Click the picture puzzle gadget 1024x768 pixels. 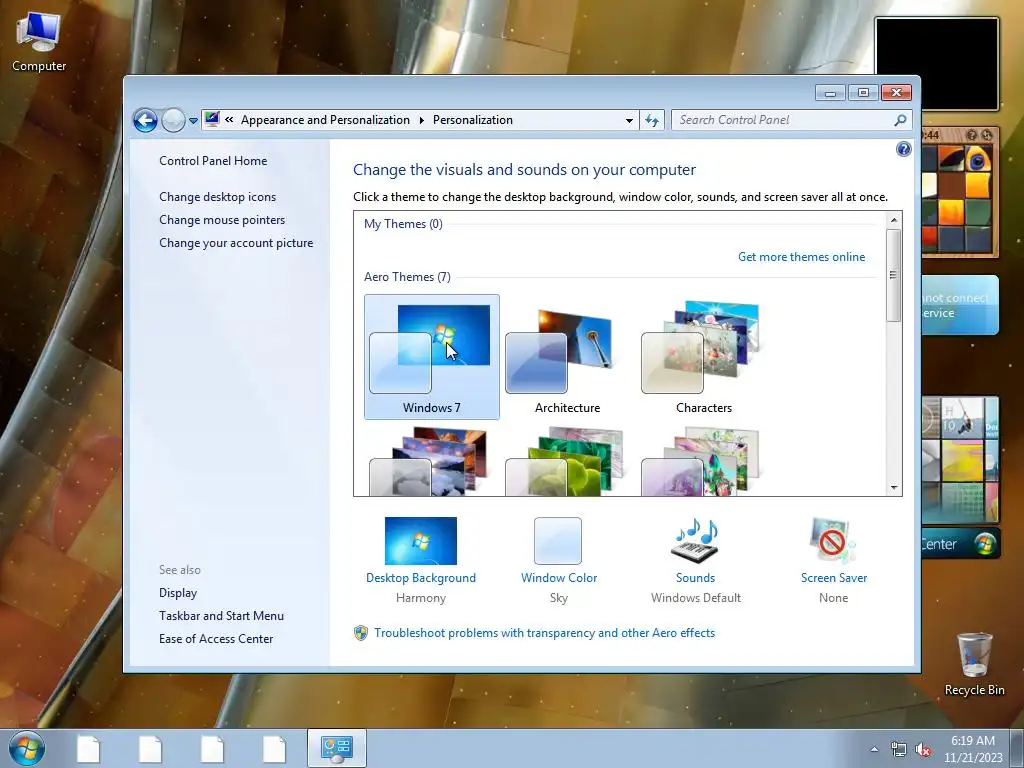[960, 192]
